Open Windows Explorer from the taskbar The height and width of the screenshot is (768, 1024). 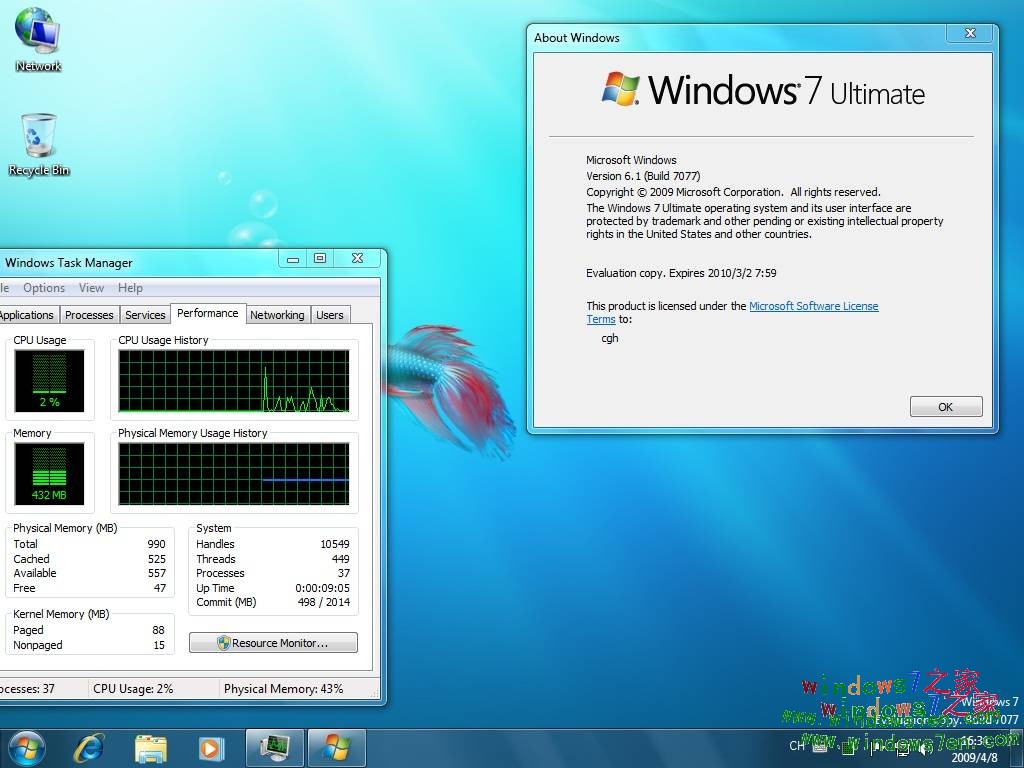(x=151, y=747)
